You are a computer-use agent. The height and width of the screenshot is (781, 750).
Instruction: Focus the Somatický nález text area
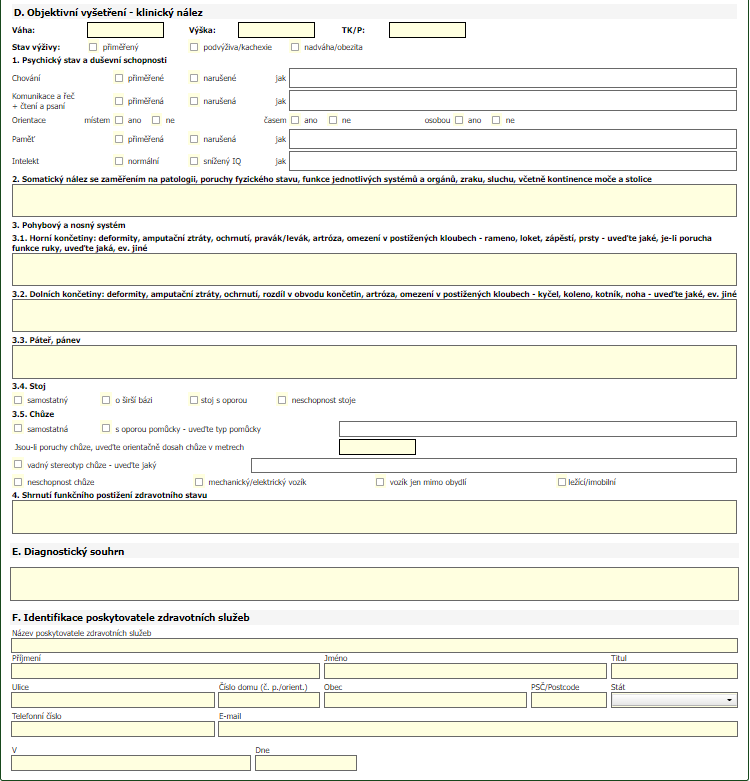[x=375, y=201]
